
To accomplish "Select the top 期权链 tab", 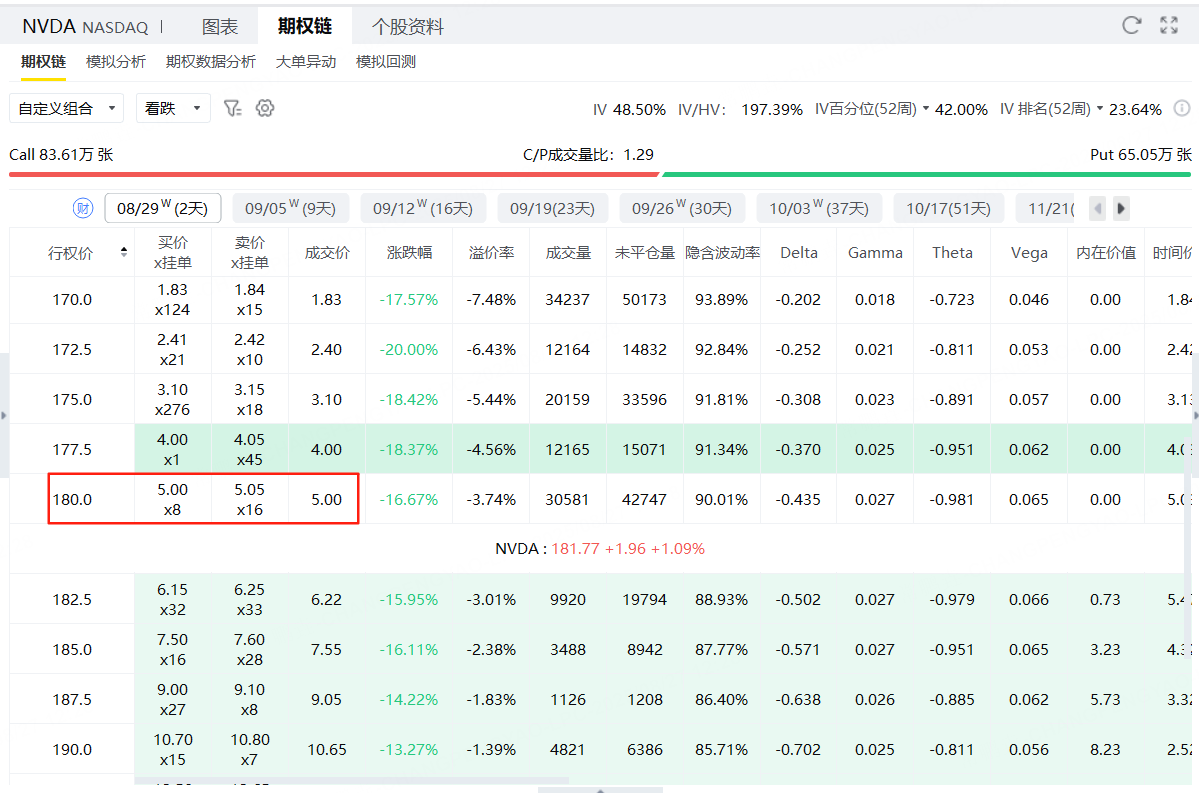I will [304, 26].
